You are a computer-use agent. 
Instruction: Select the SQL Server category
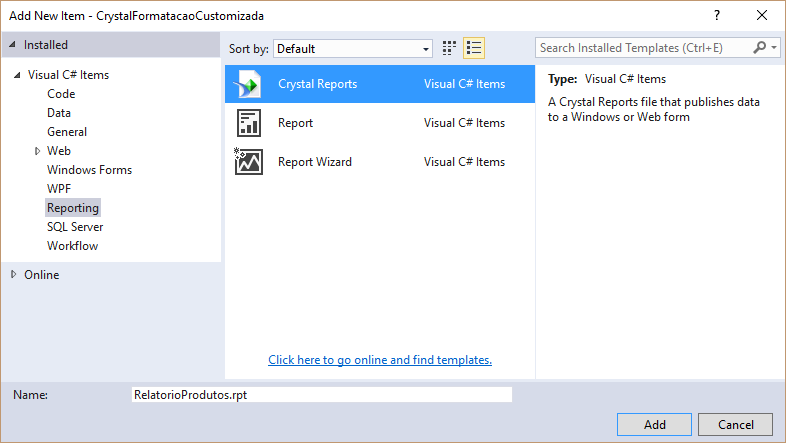pyautogui.click(x=75, y=227)
